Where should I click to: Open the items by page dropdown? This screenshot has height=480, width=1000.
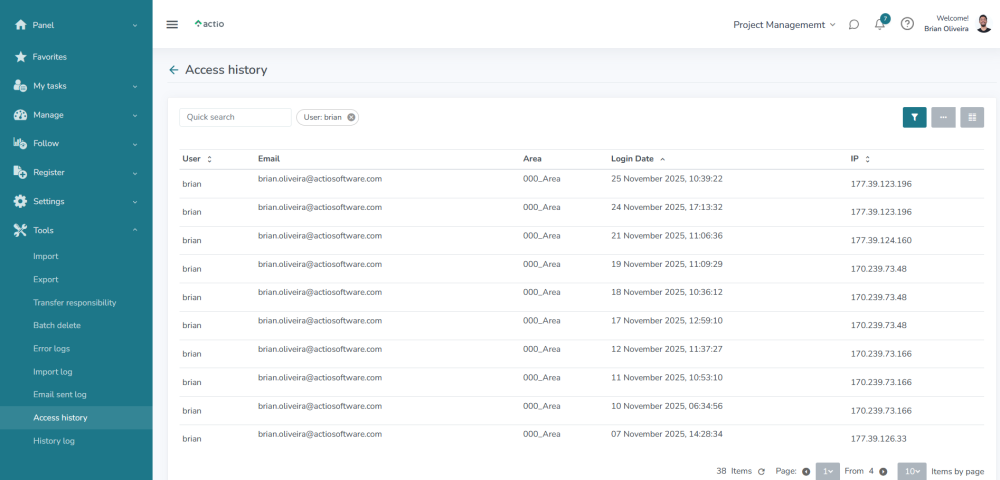click(x=913, y=472)
